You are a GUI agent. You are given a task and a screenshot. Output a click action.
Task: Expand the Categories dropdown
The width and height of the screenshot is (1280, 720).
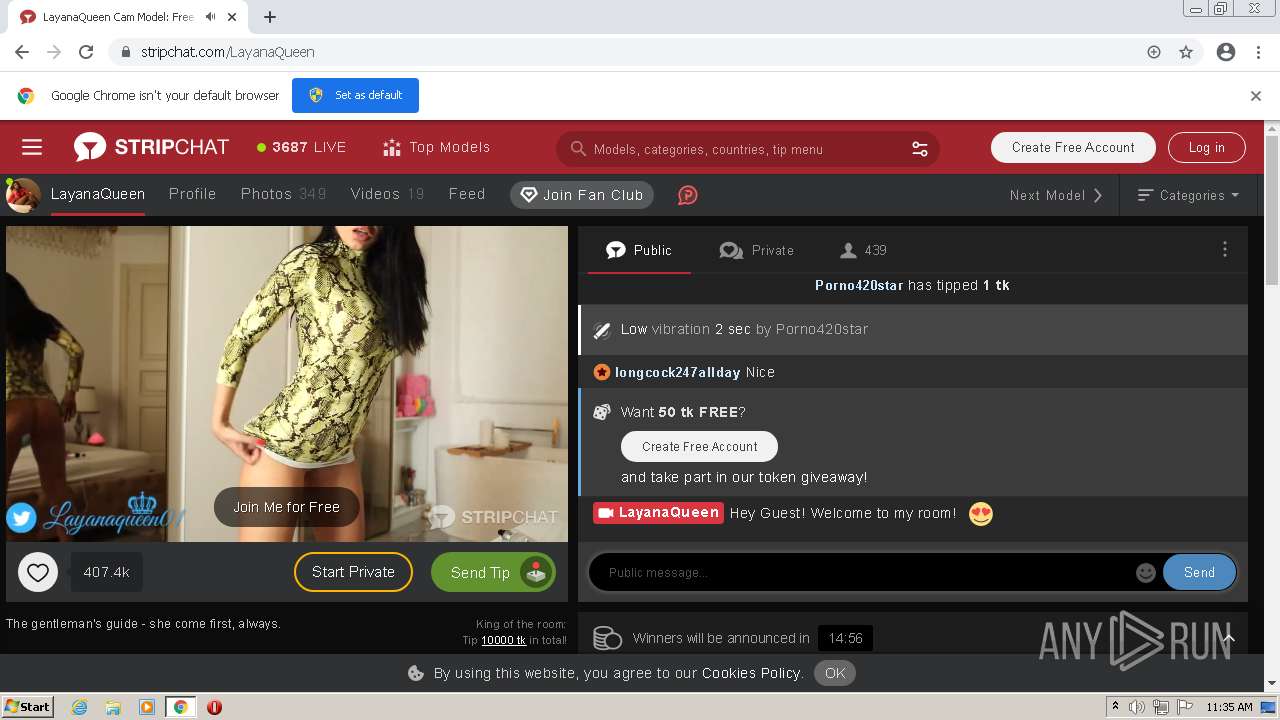(1188, 195)
